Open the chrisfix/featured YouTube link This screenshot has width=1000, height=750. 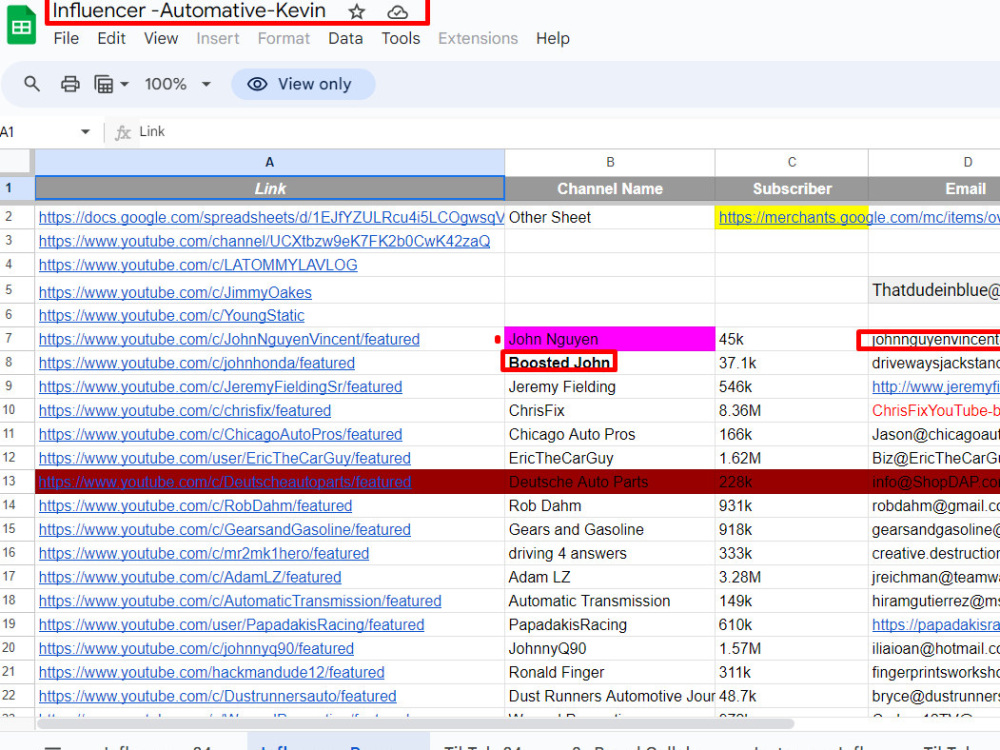[185, 410]
